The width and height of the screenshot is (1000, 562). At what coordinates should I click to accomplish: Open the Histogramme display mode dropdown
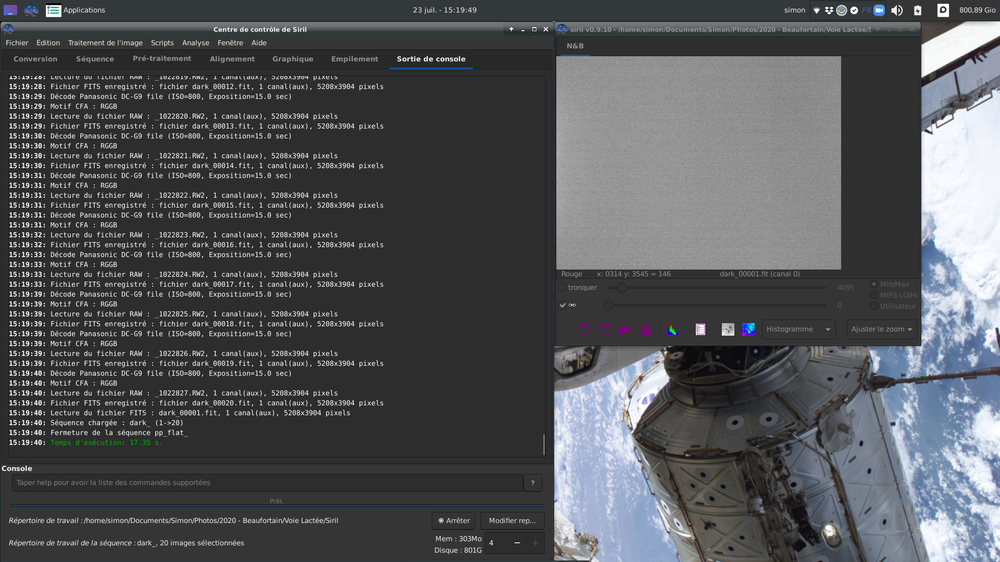pyautogui.click(x=799, y=329)
